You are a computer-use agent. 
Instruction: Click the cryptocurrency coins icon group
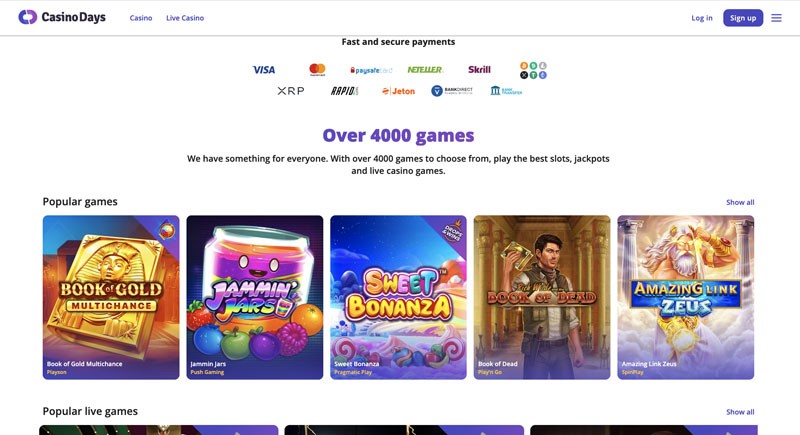[x=533, y=70]
